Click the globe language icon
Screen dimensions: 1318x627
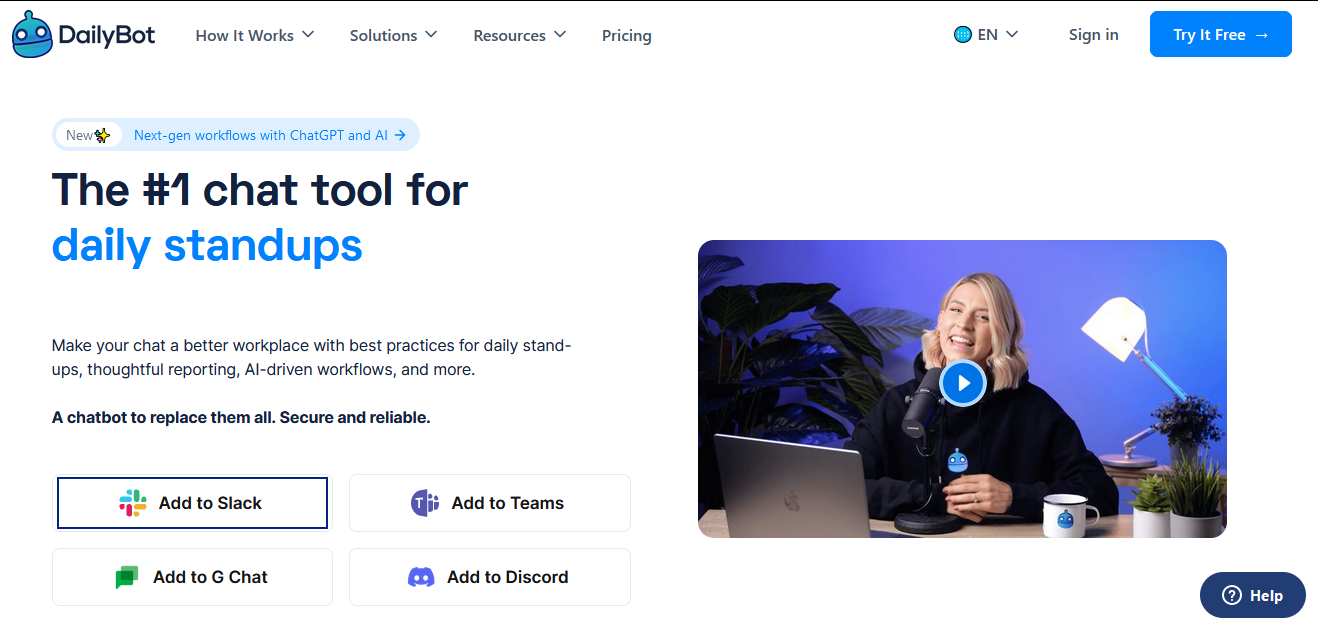click(963, 35)
